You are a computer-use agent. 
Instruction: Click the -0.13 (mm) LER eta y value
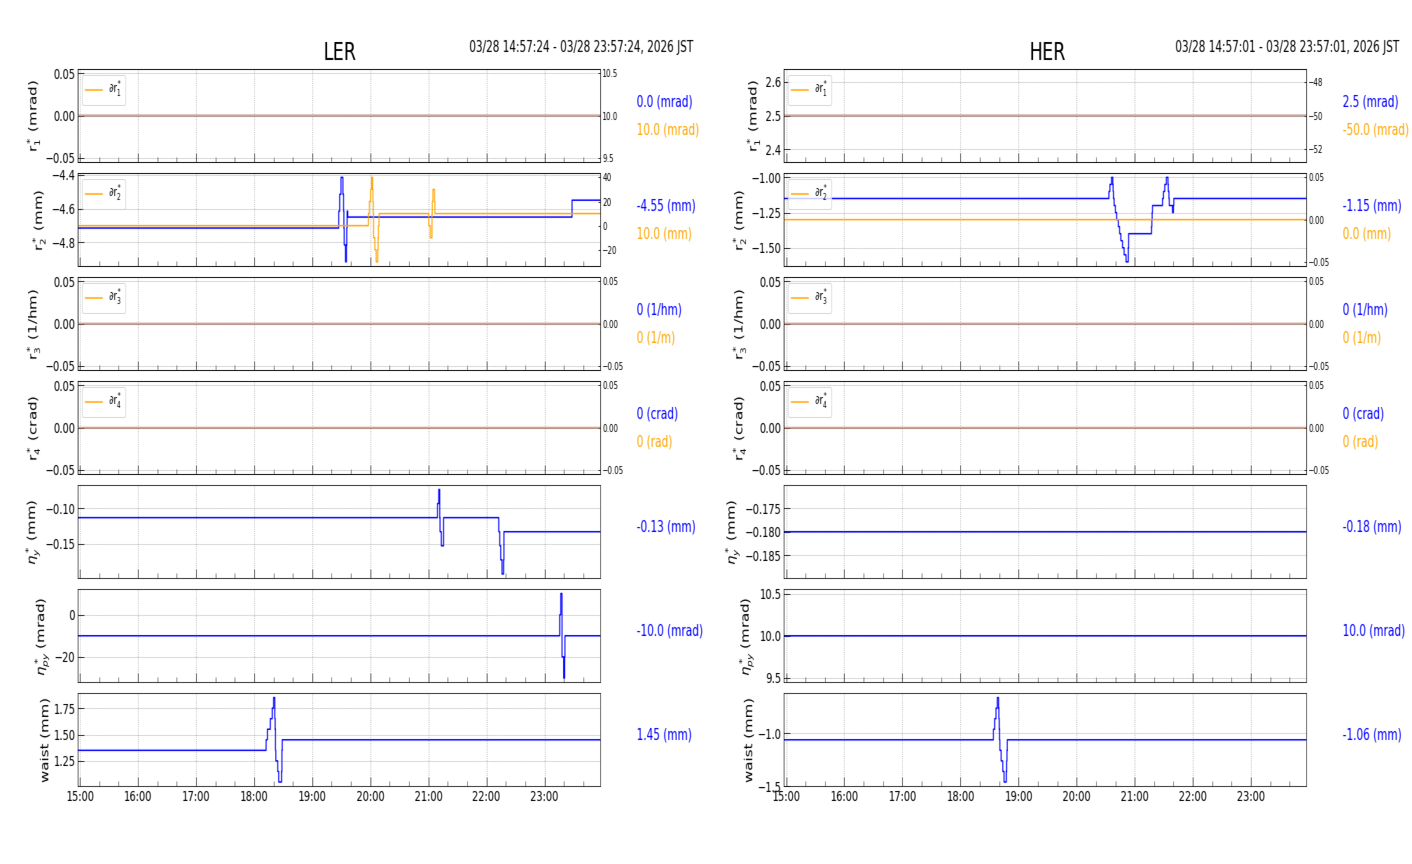coord(666,527)
